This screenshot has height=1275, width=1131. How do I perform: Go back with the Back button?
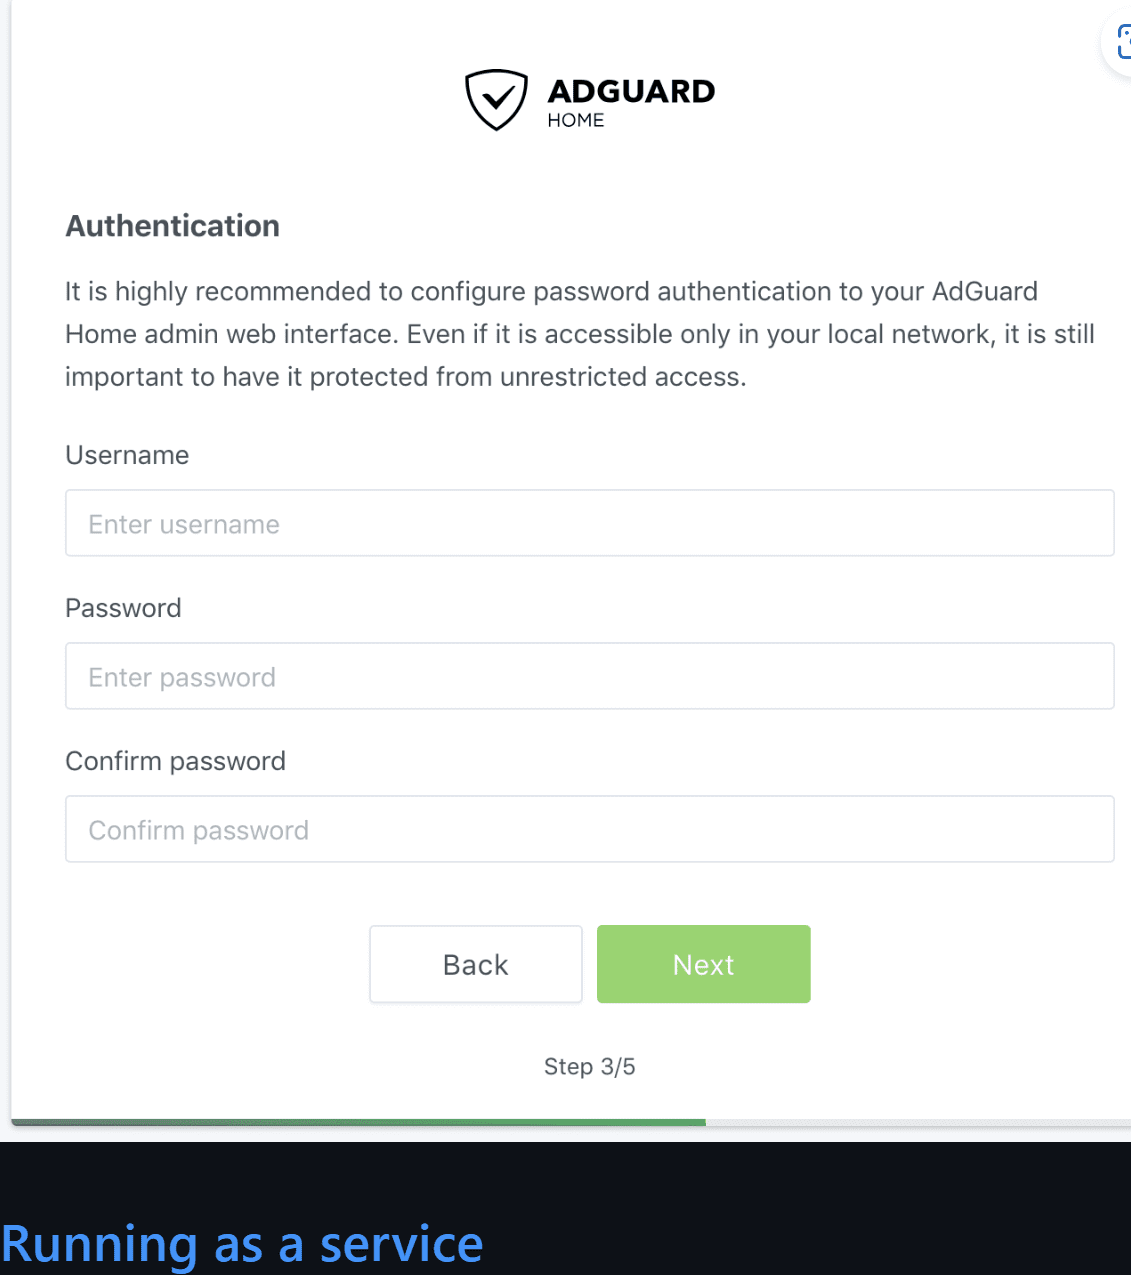click(476, 964)
